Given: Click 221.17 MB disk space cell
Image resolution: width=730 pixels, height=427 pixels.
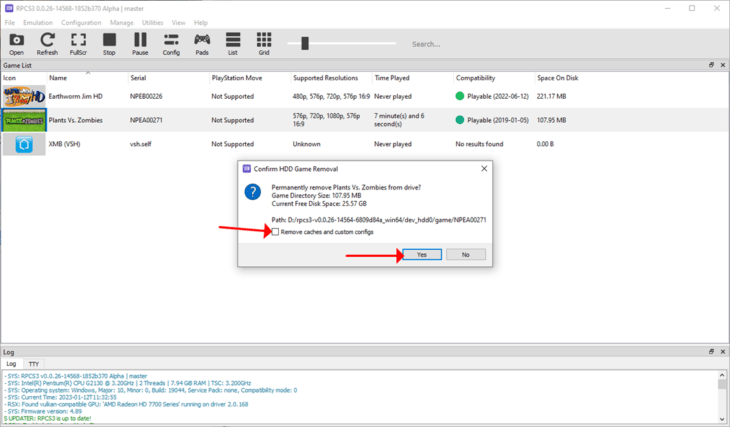Looking at the screenshot, I should (x=551, y=96).
